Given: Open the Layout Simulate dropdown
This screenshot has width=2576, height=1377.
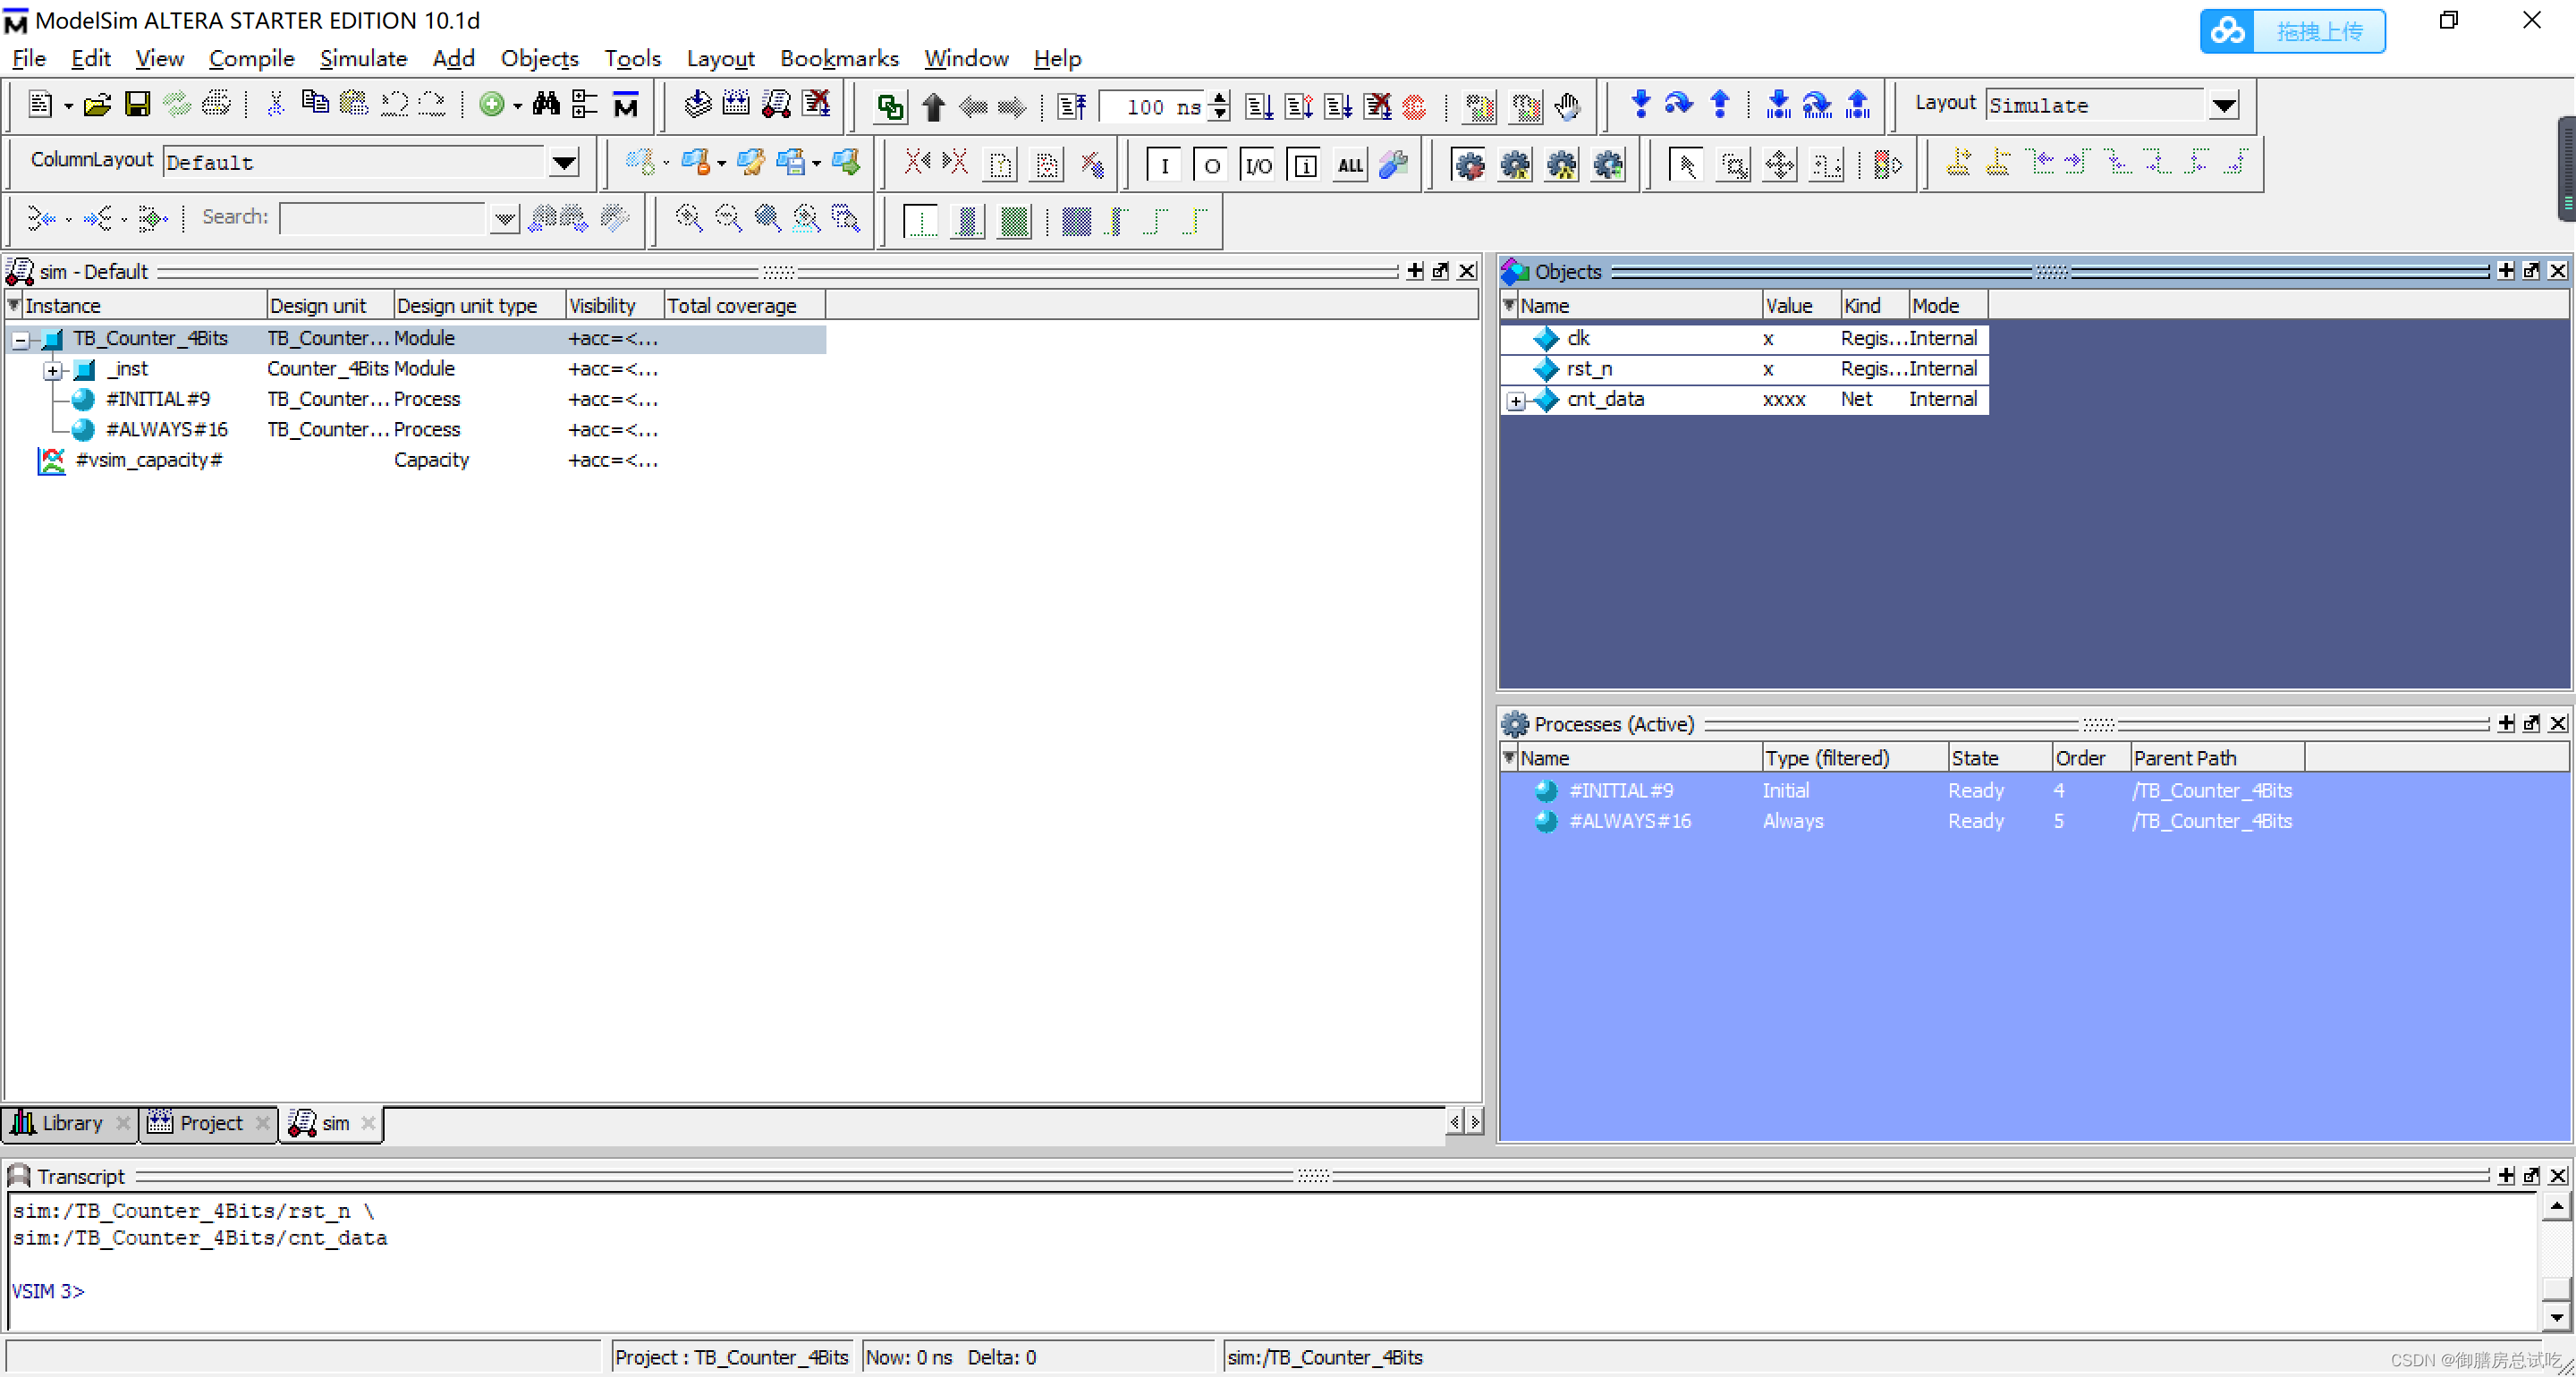Looking at the screenshot, I should click(x=2223, y=105).
